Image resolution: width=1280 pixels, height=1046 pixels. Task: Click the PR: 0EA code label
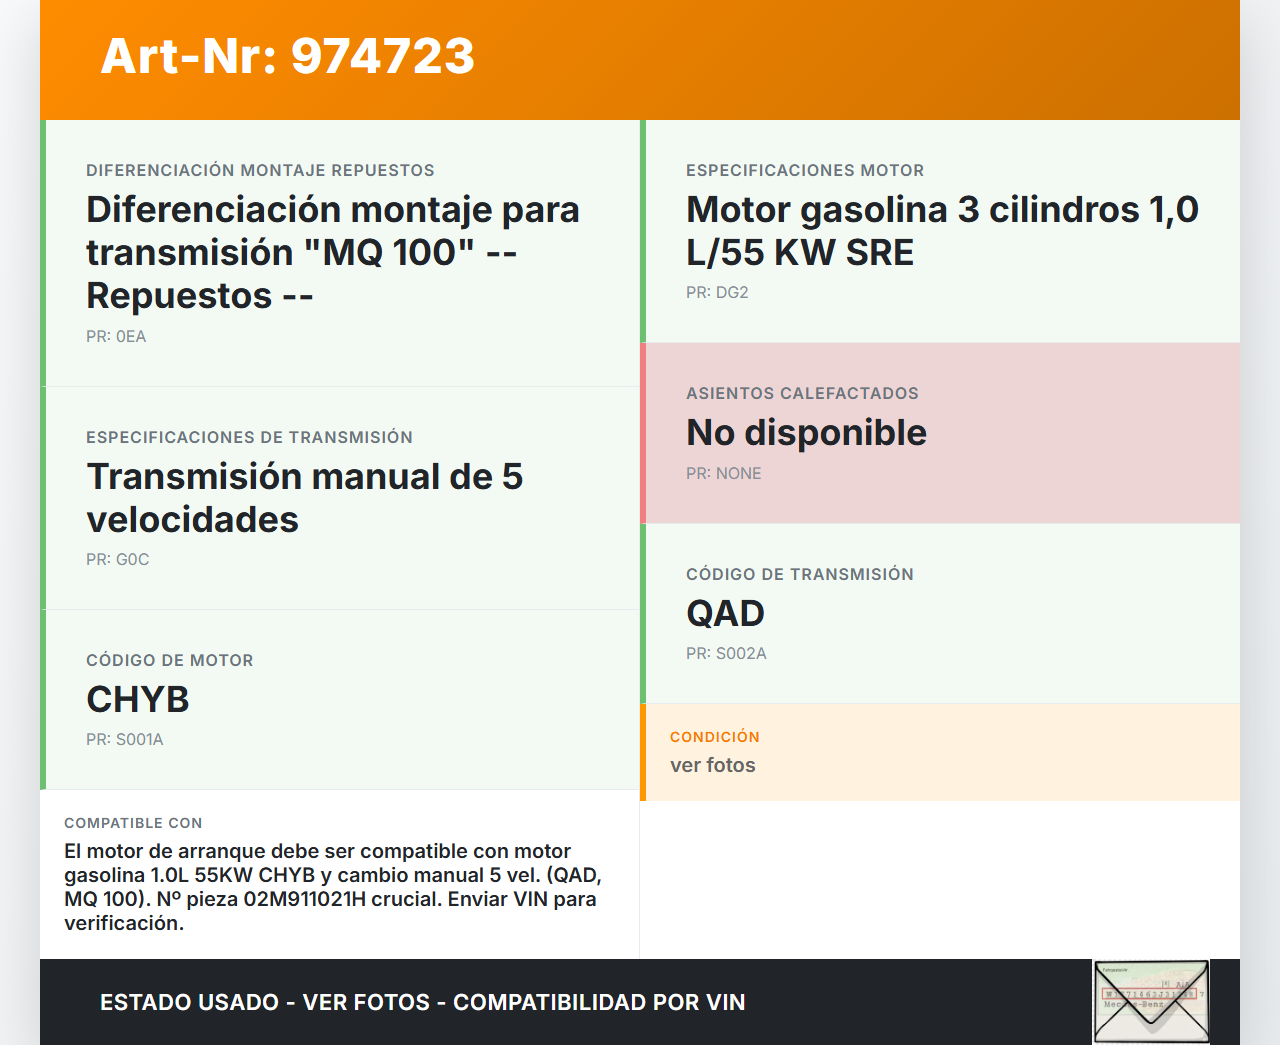coord(116,337)
